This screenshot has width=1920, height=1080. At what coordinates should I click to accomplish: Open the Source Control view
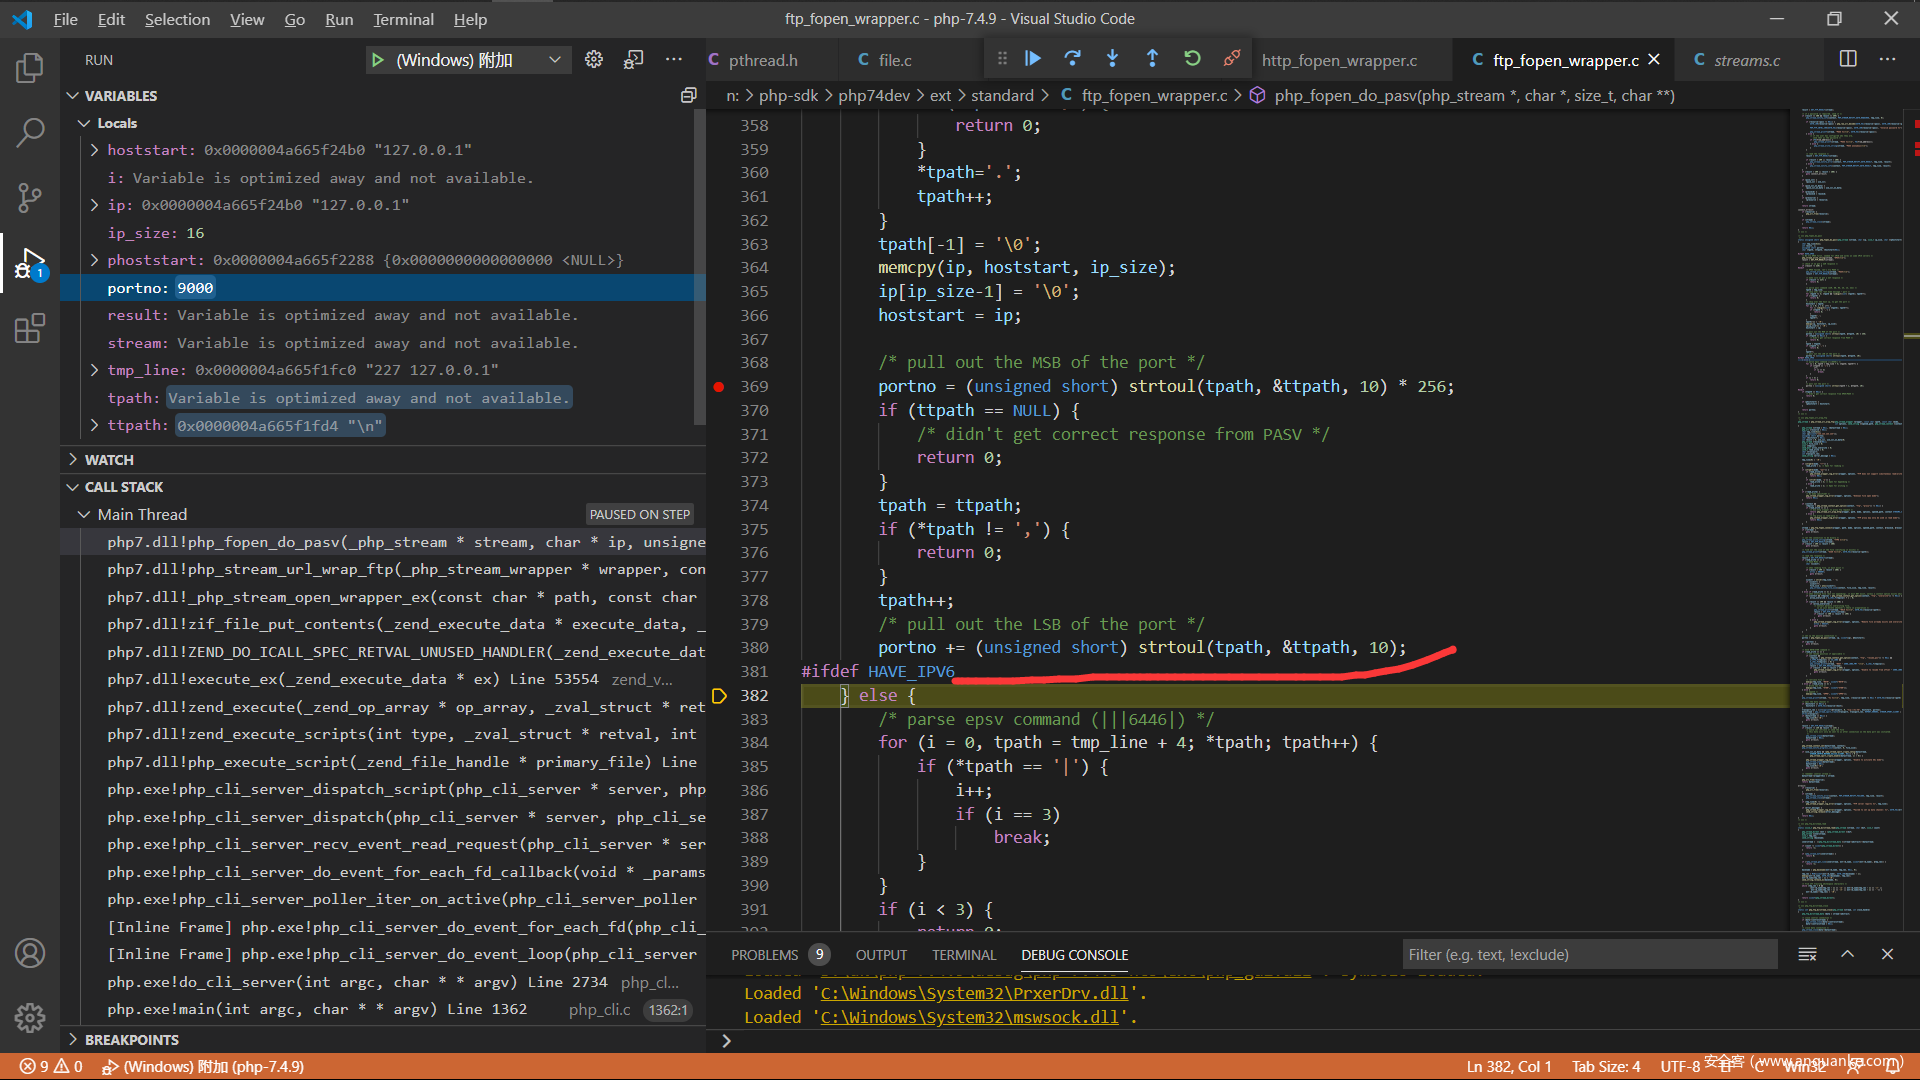pyautogui.click(x=30, y=197)
